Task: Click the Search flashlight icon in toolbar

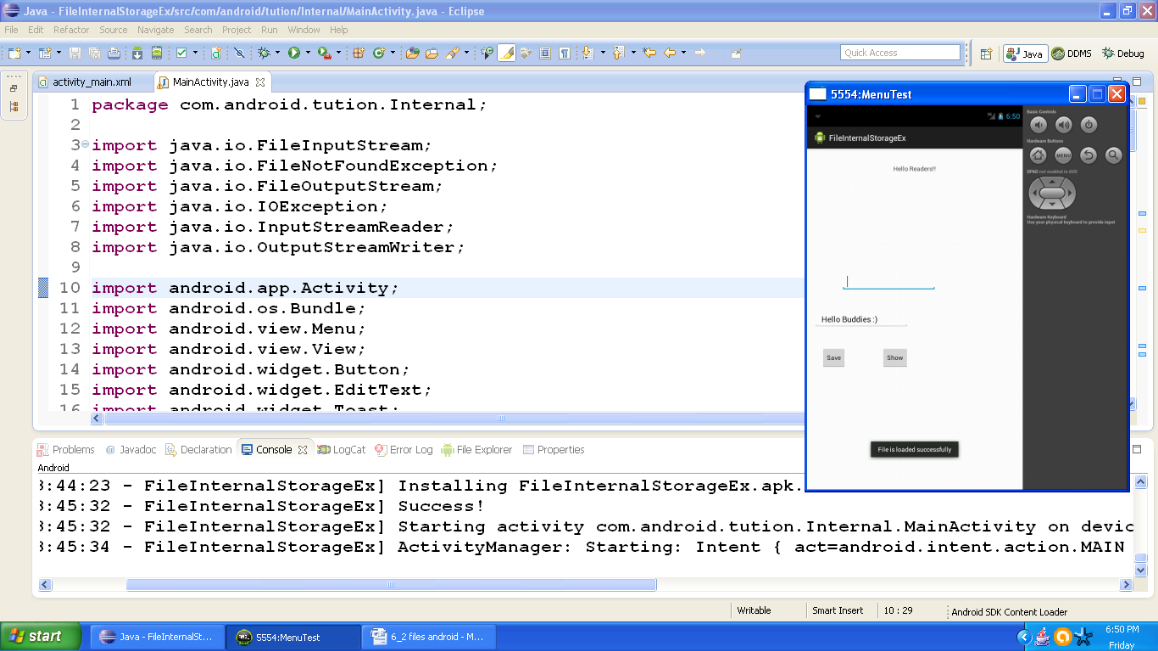Action: point(453,53)
